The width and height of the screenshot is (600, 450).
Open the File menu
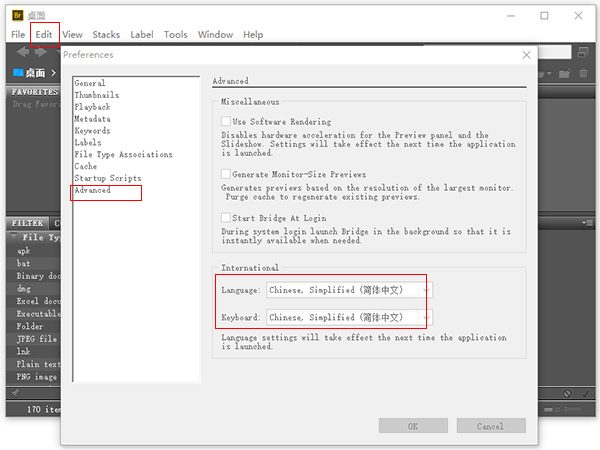pos(18,35)
